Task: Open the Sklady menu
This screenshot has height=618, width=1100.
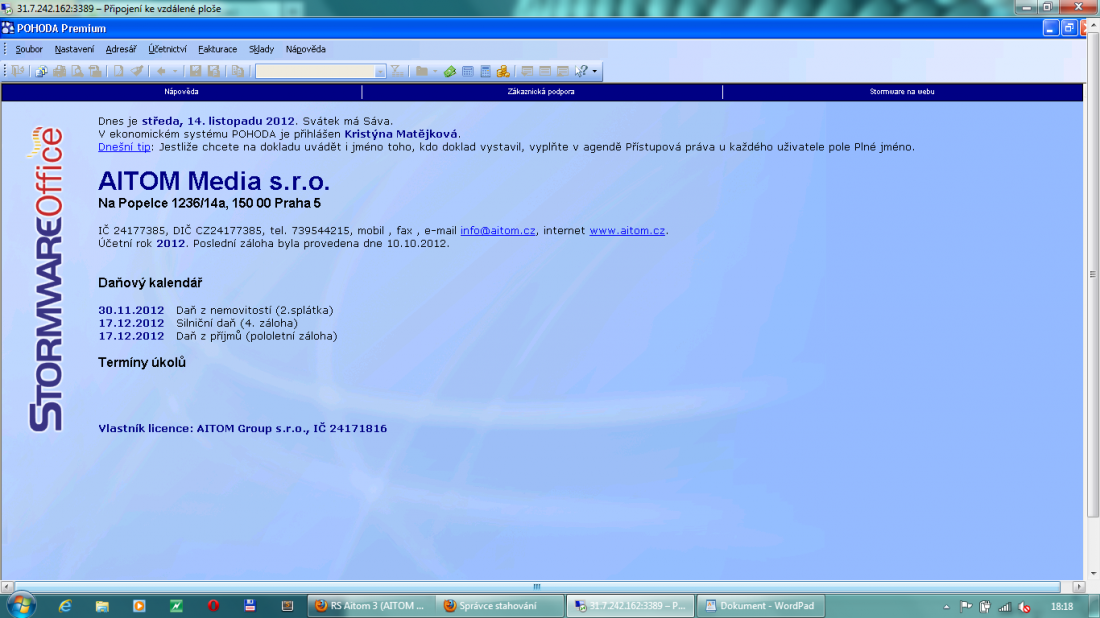Action: [261, 49]
